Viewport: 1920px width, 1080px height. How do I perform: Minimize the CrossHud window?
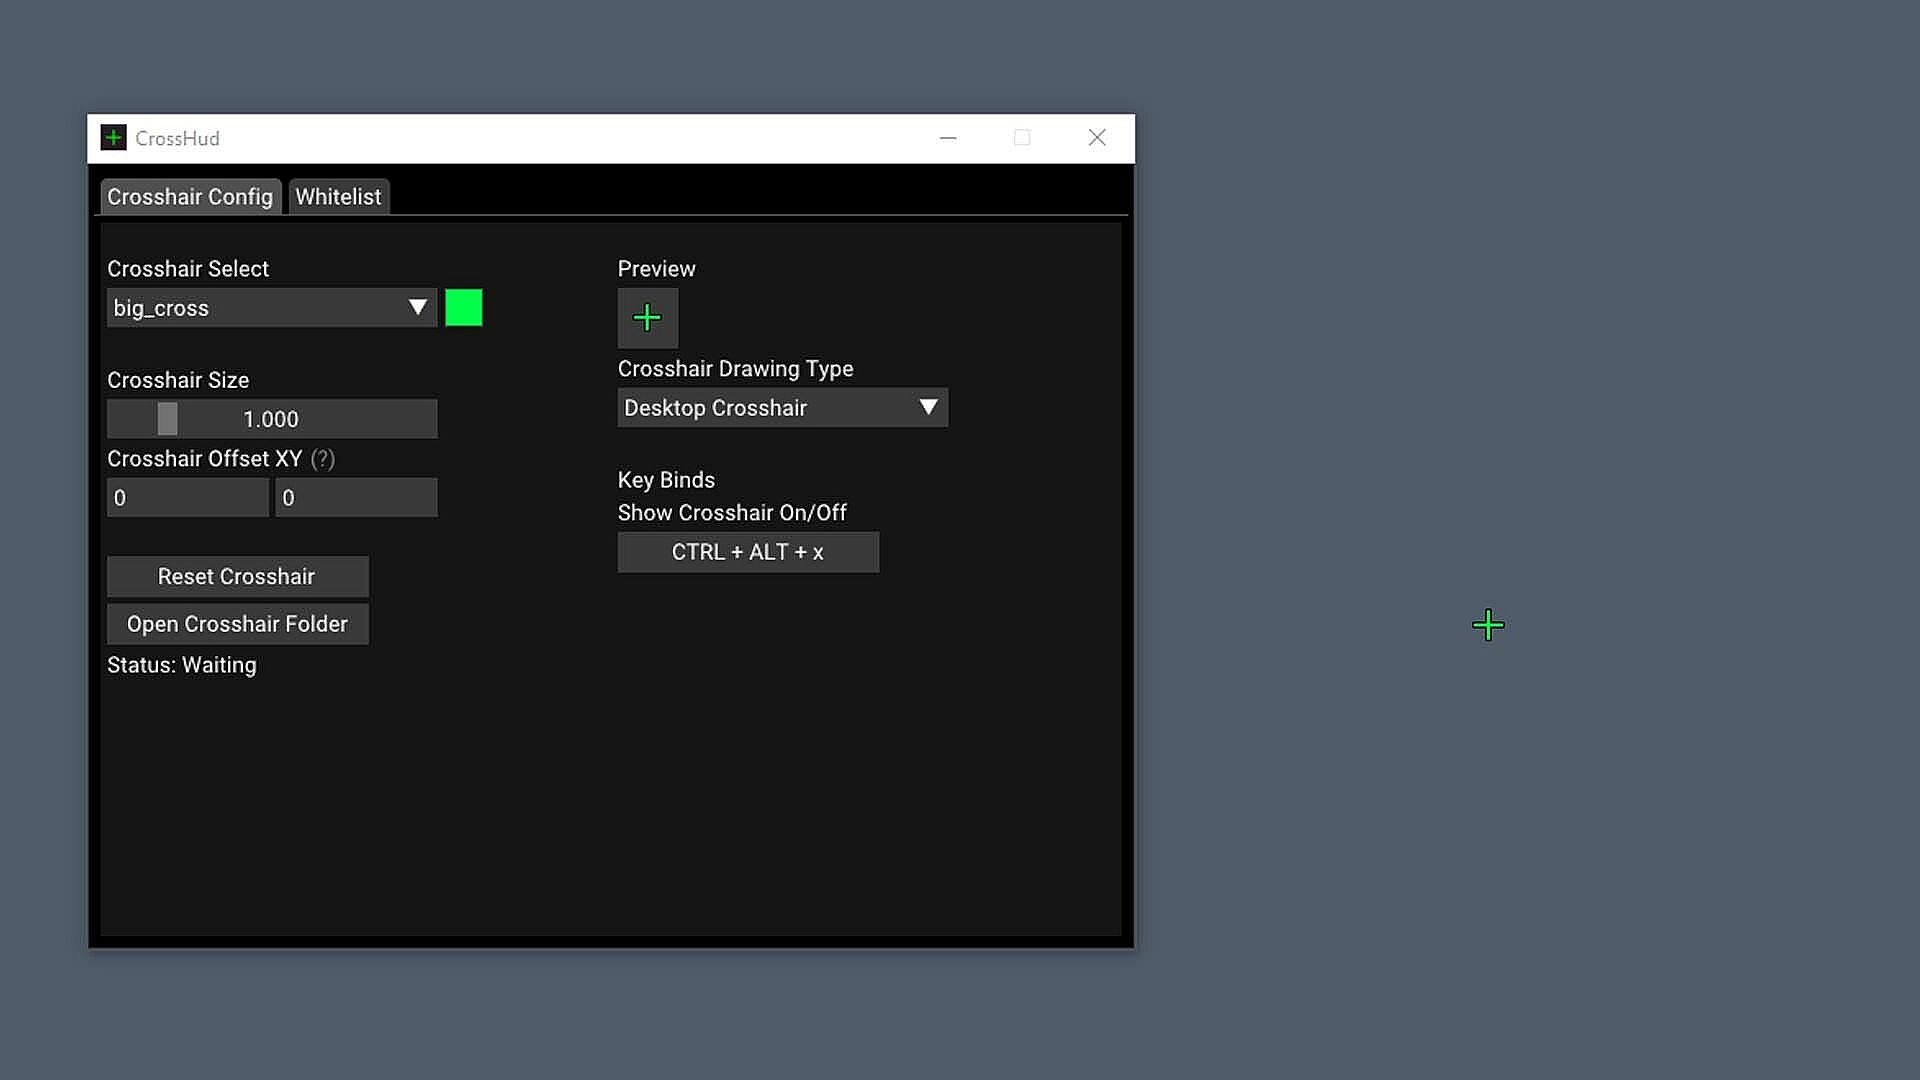tap(948, 138)
